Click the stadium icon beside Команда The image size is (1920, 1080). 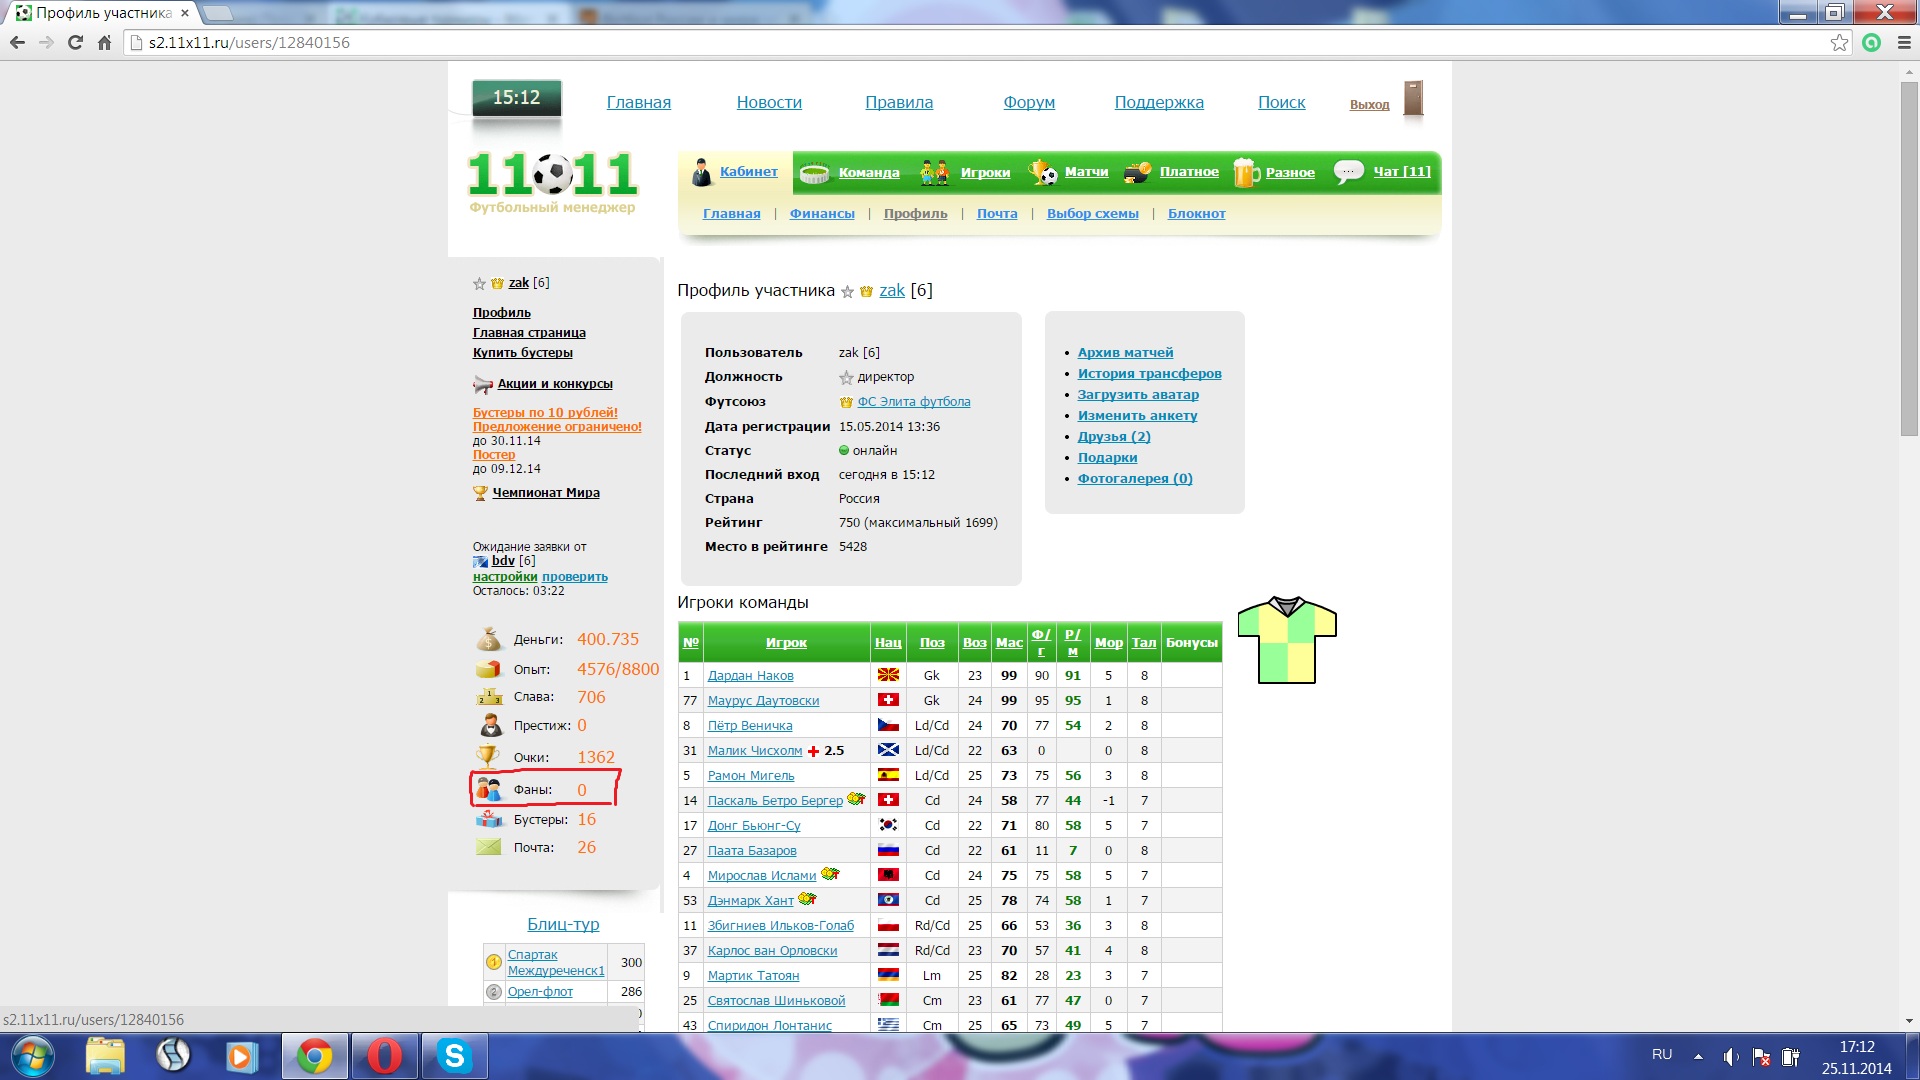coord(815,173)
